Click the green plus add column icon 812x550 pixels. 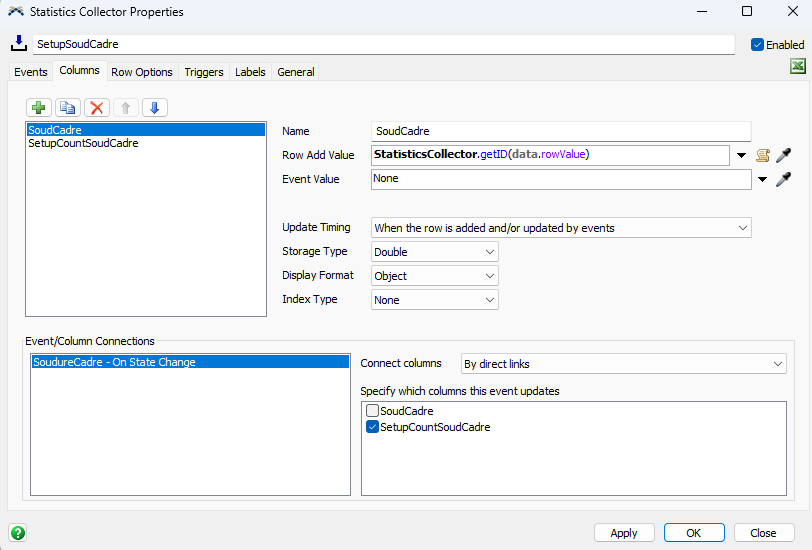click(39, 108)
